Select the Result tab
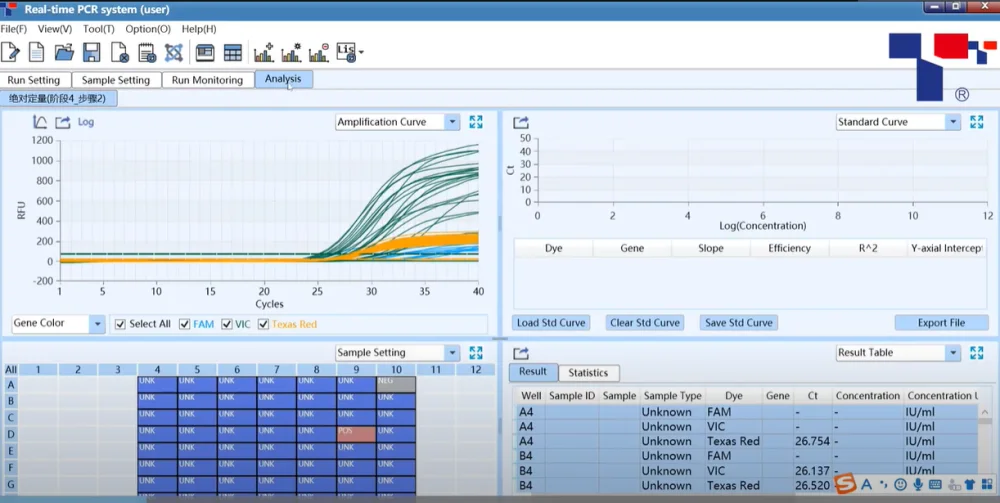Viewport: 1000px width, 503px height. coord(533,372)
